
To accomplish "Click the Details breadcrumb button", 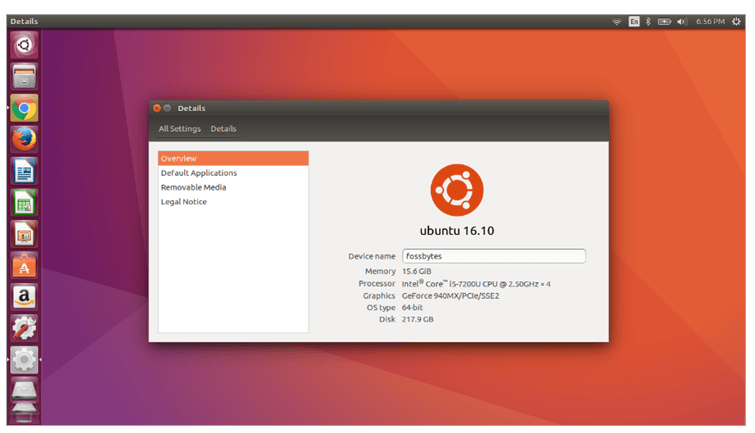I will [x=223, y=129].
